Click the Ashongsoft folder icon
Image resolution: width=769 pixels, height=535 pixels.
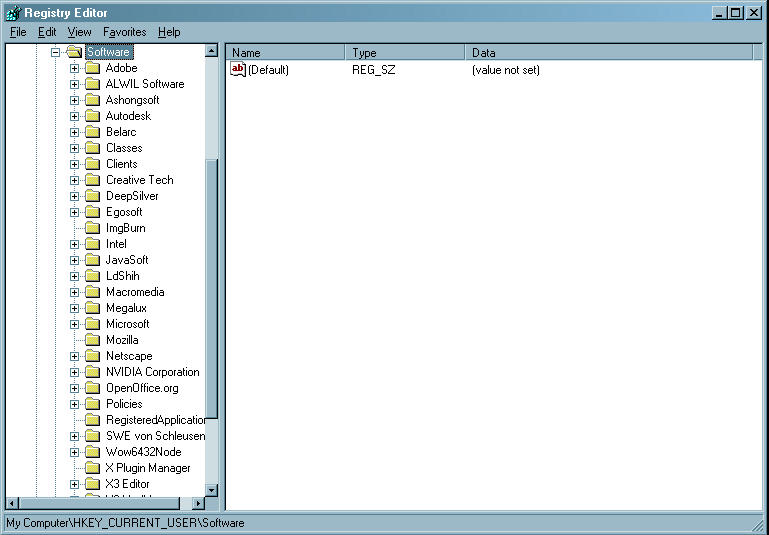(92, 100)
